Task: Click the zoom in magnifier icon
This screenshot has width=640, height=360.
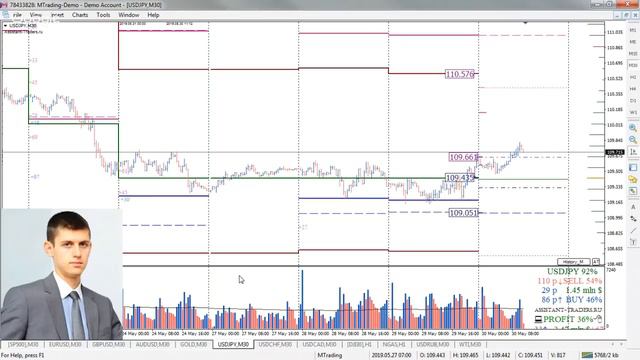Action: coord(633,128)
